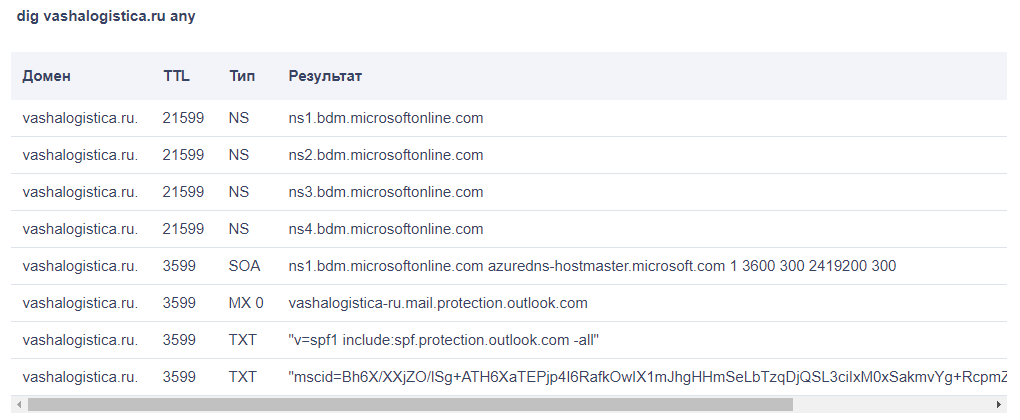1020x420 pixels.
Task: Click the horizontal scrollbar thumb
Action: [410, 404]
